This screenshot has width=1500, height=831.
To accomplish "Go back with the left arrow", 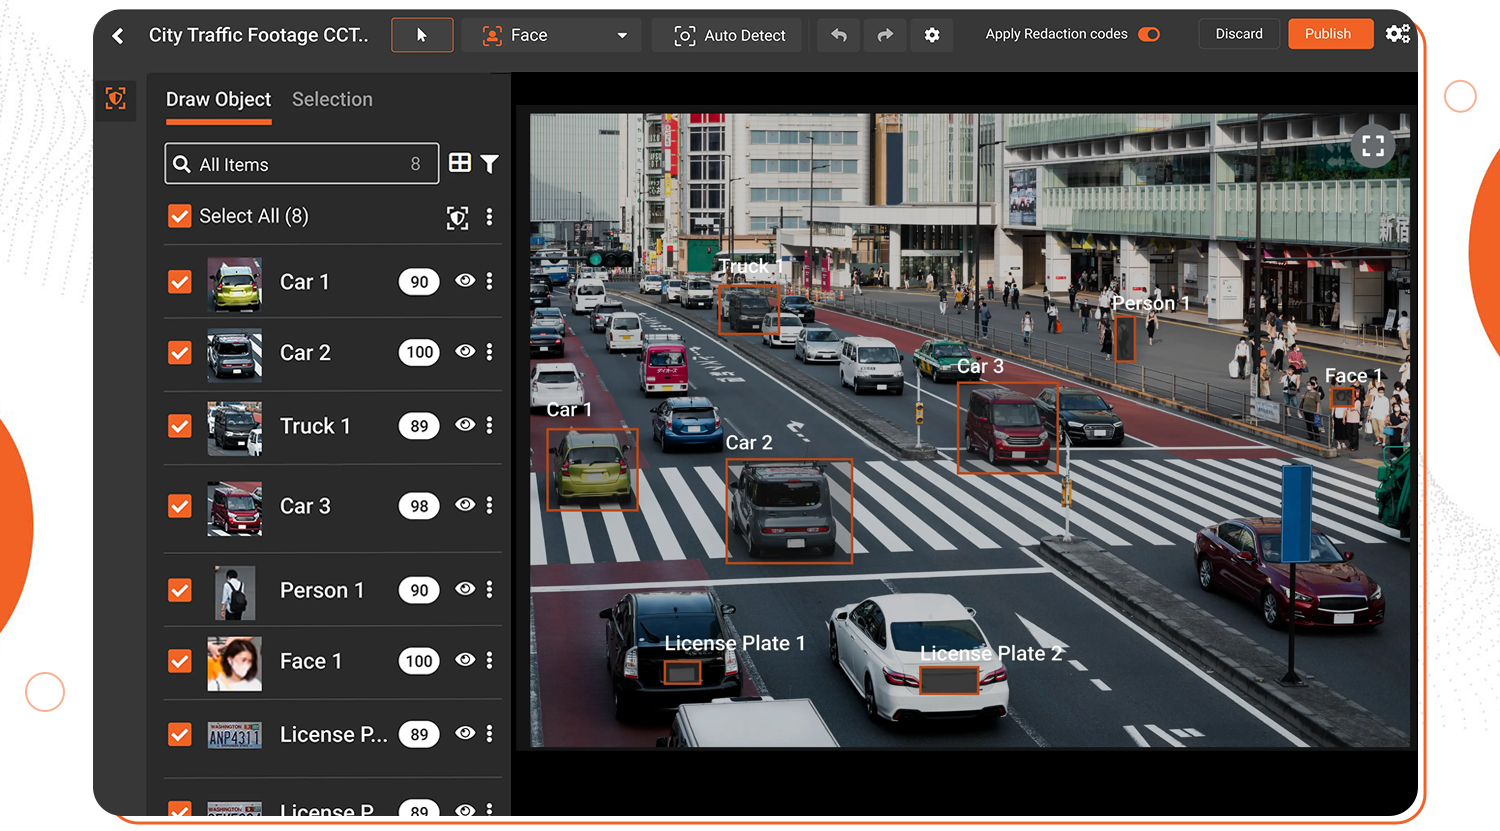I will click(x=118, y=36).
